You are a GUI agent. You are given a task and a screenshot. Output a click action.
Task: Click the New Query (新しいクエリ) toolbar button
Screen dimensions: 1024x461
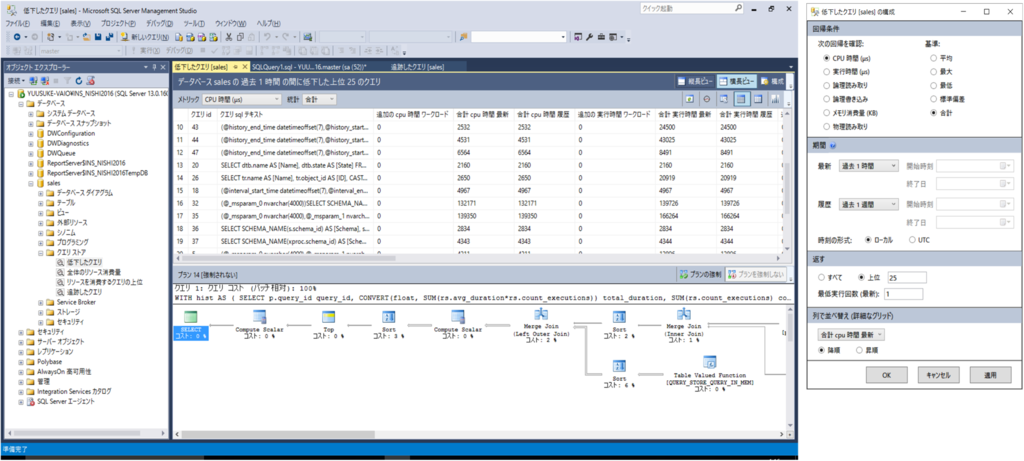click(x=145, y=37)
